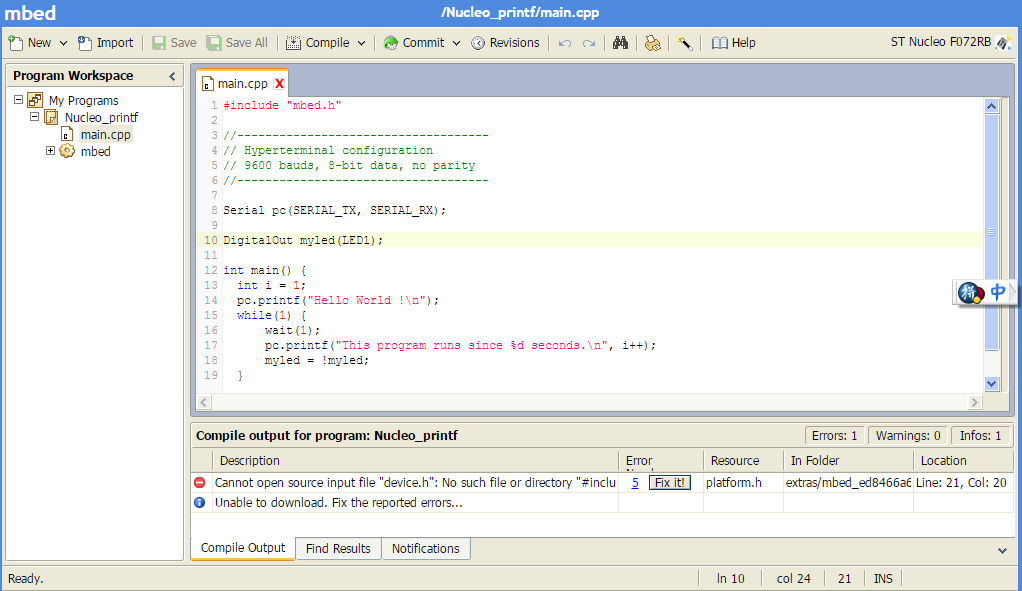The image size is (1022, 591).
Task: Select Nucleo_printf program folder
Action: 101,117
